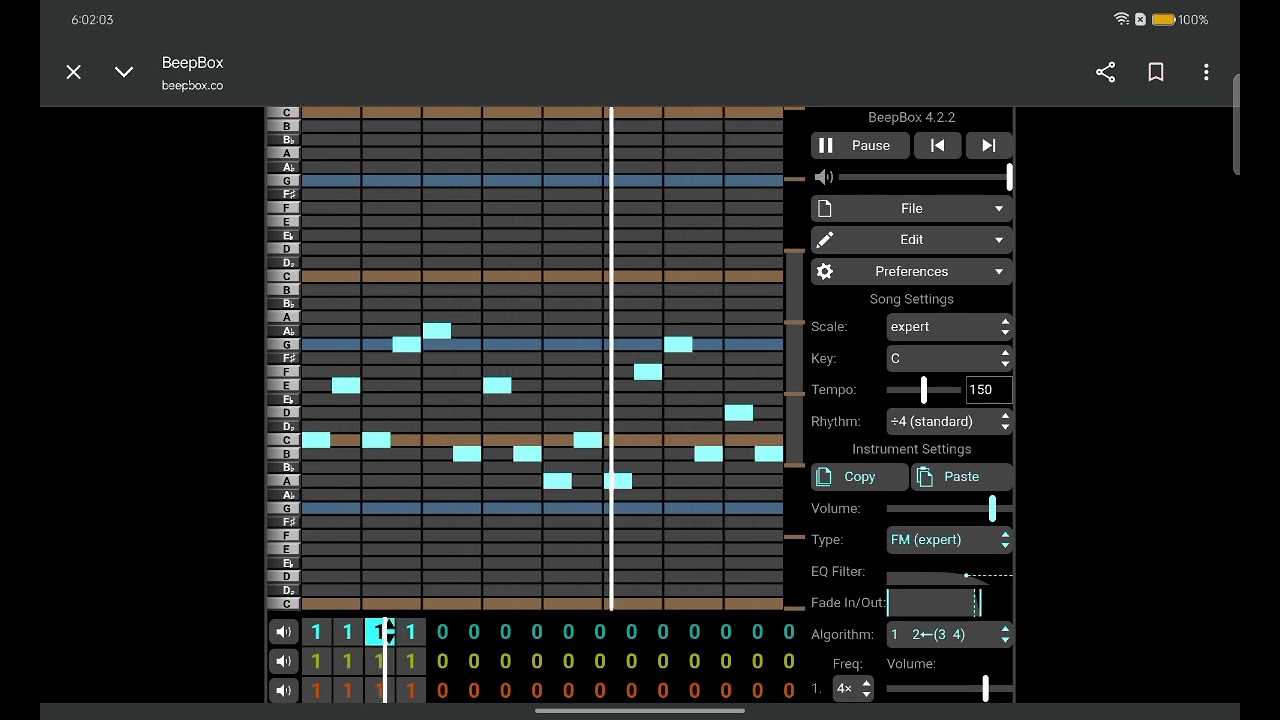Select empty bar 5 of the orange channel

(x=442, y=690)
